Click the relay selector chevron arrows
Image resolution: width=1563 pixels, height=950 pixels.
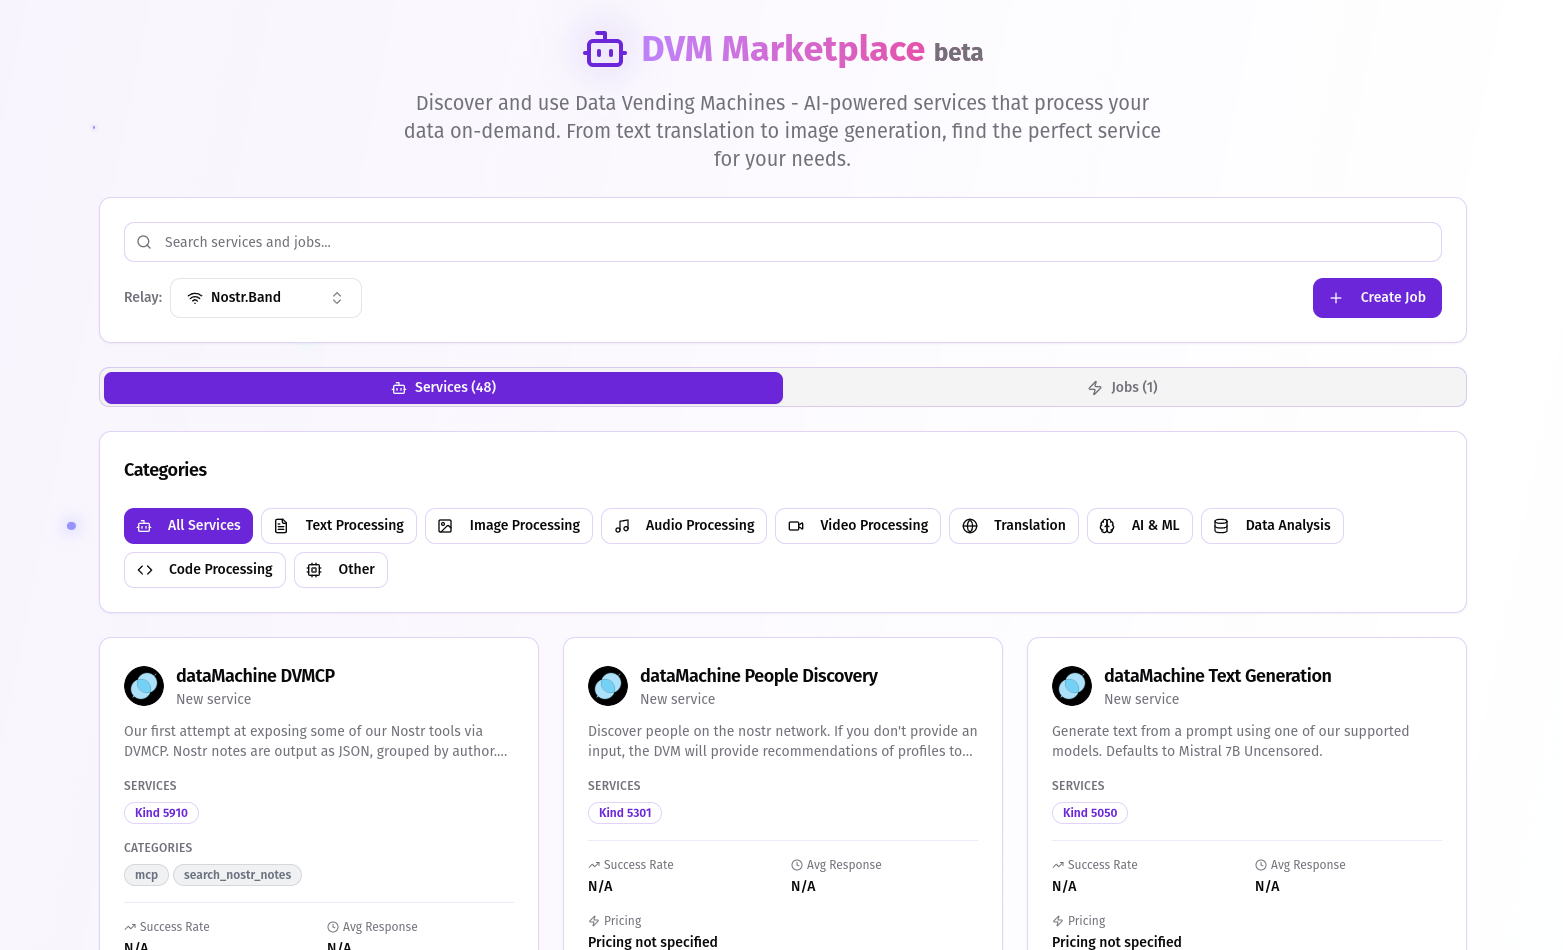[337, 298]
